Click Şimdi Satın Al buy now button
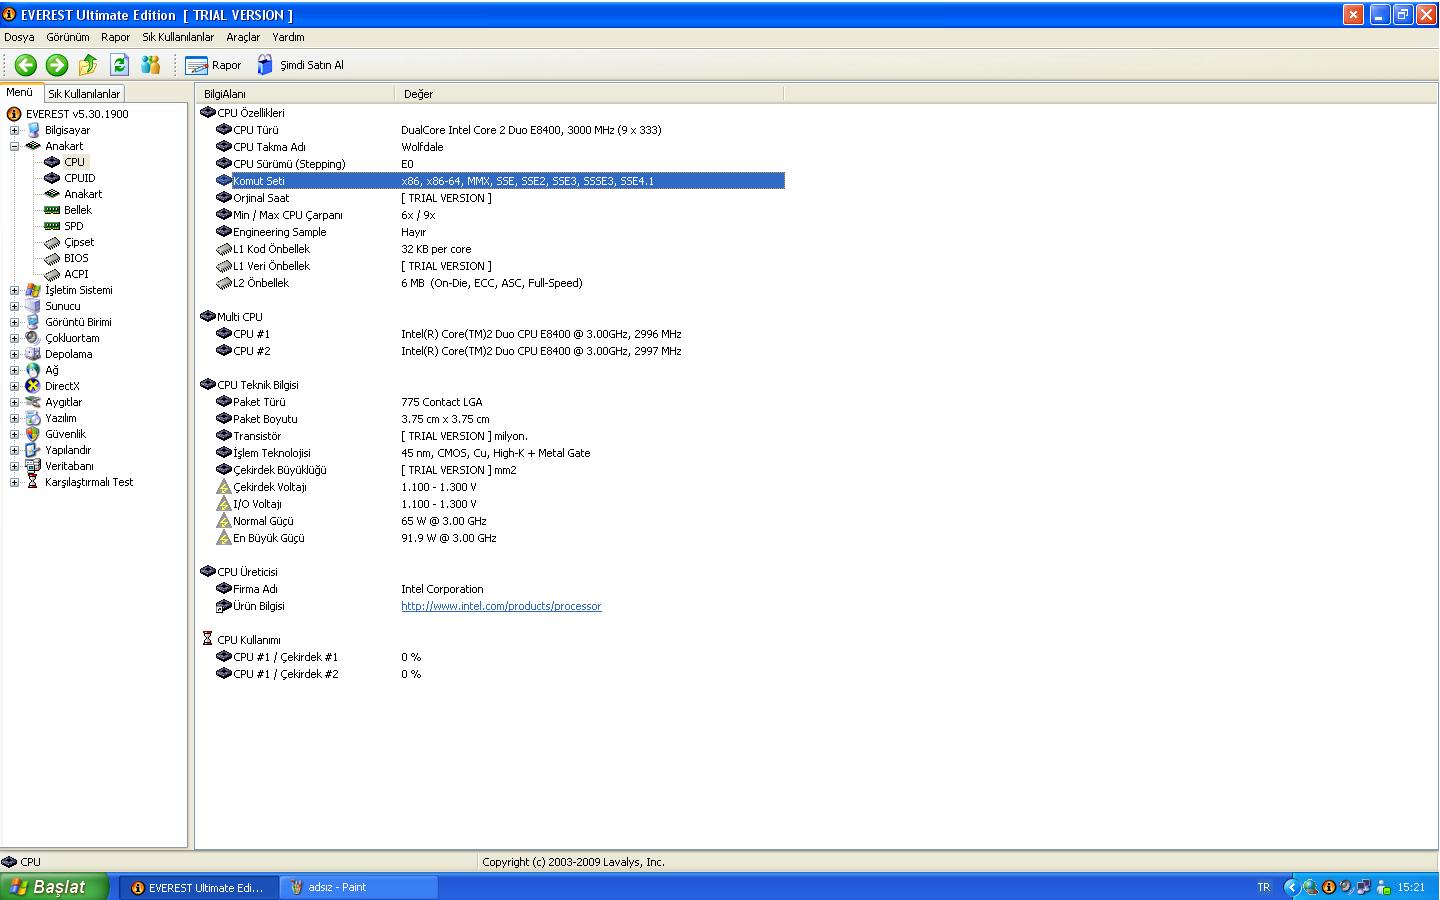1440x900 pixels. (300, 65)
